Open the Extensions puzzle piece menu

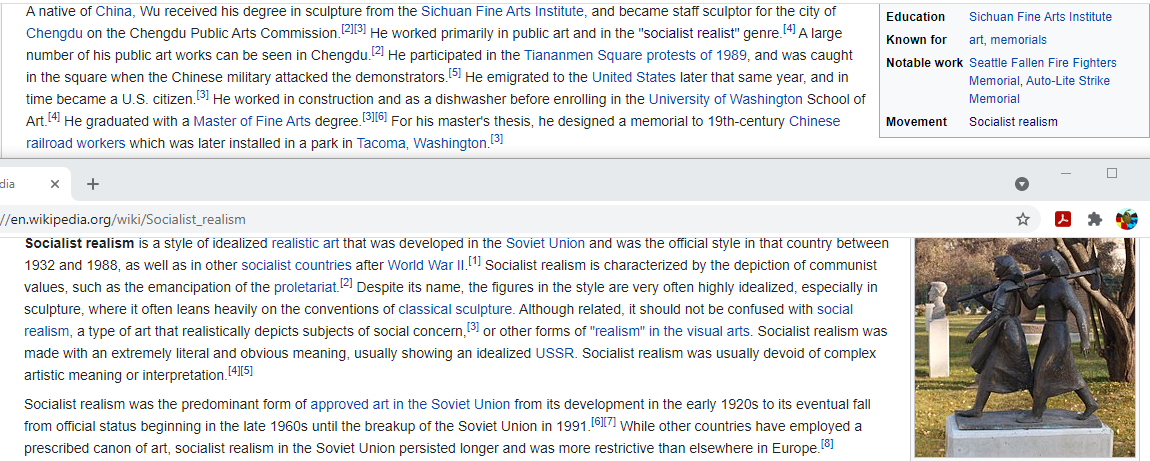tap(1095, 219)
